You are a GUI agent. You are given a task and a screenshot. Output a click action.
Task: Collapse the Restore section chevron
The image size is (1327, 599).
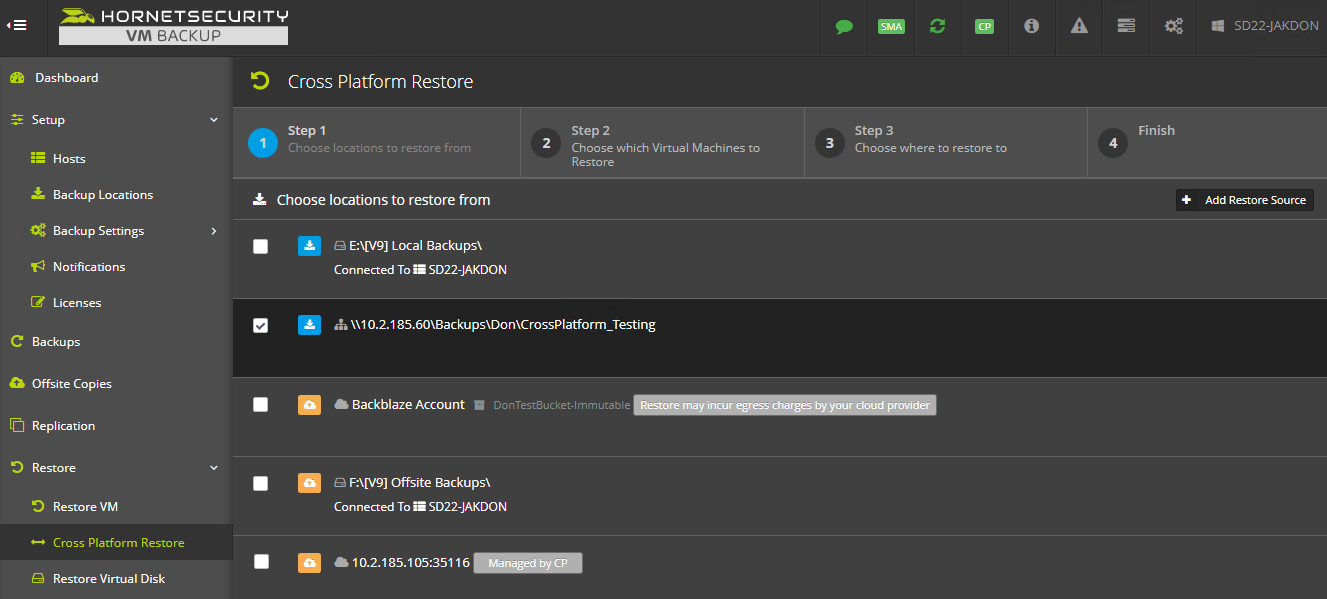point(214,468)
